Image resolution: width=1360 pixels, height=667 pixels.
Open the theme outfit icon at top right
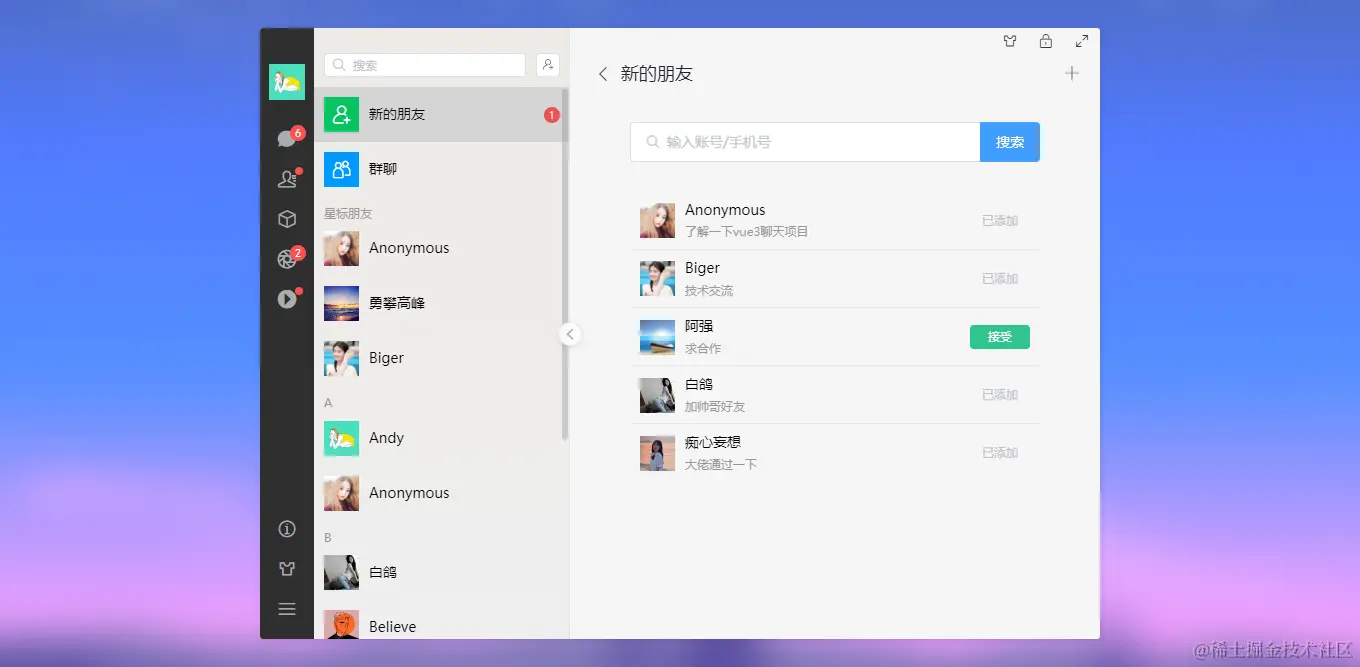pyautogui.click(x=1009, y=41)
